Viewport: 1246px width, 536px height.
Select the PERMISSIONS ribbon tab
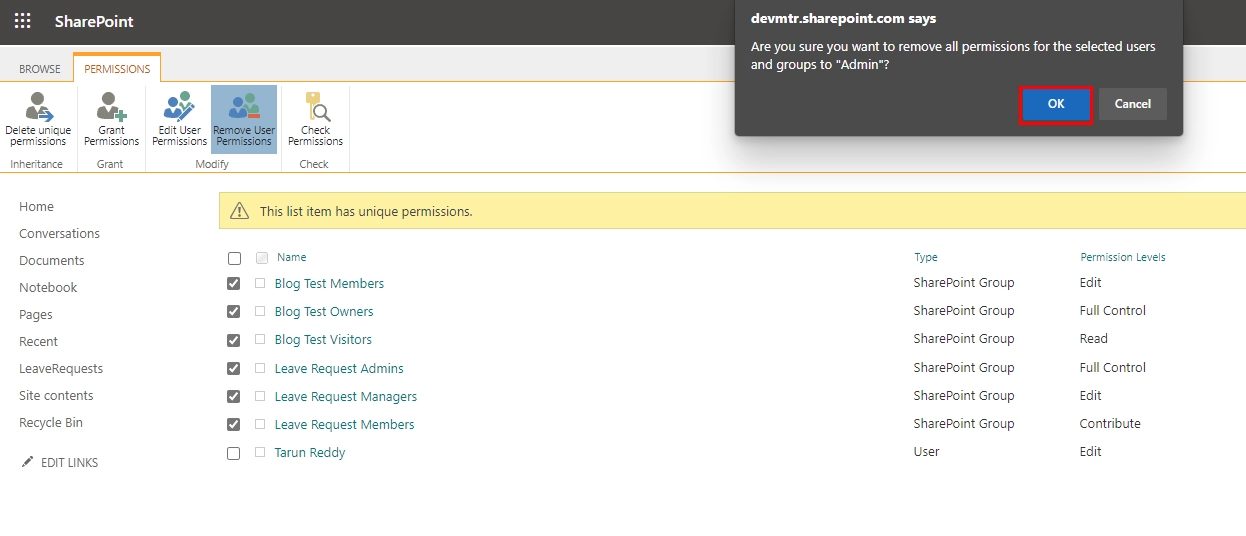point(117,69)
